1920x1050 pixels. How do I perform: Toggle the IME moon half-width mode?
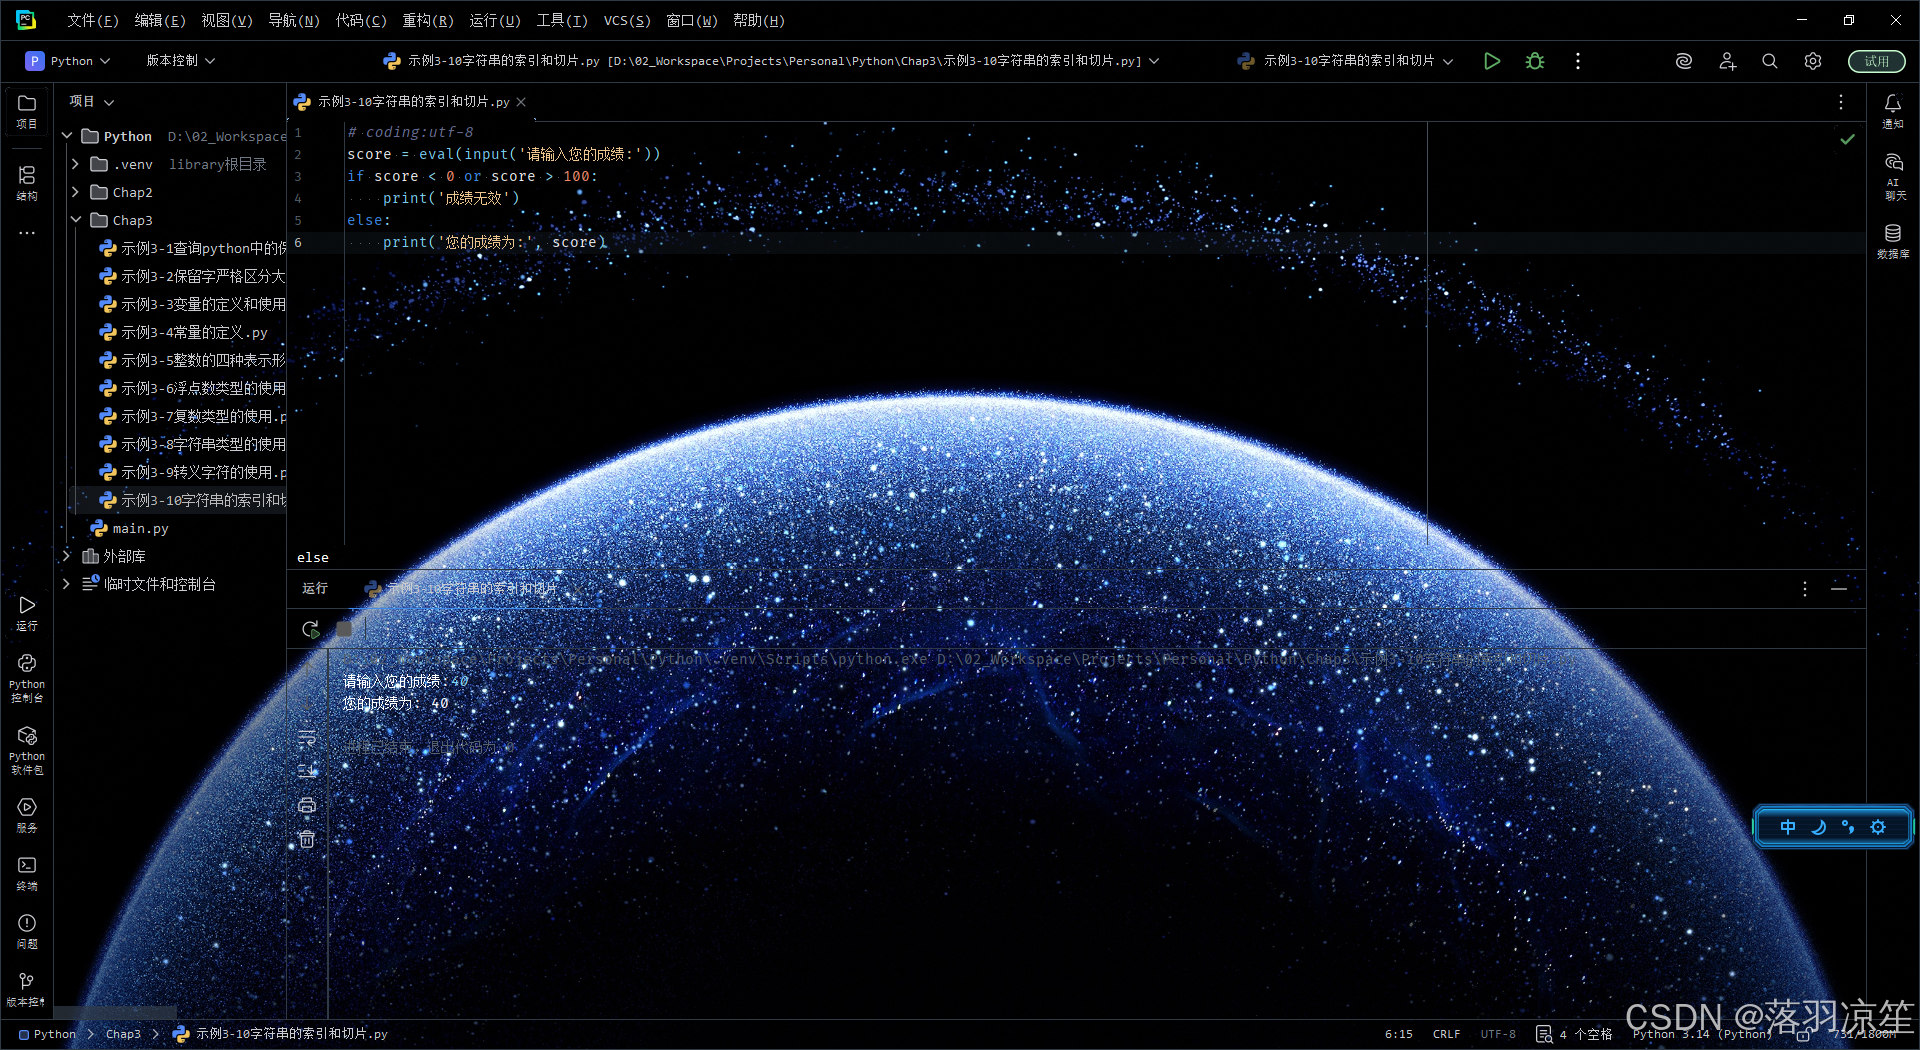[x=1818, y=827]
